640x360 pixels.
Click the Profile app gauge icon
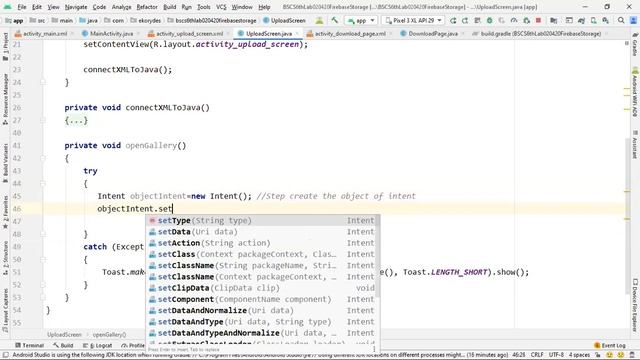click(514, 20)
